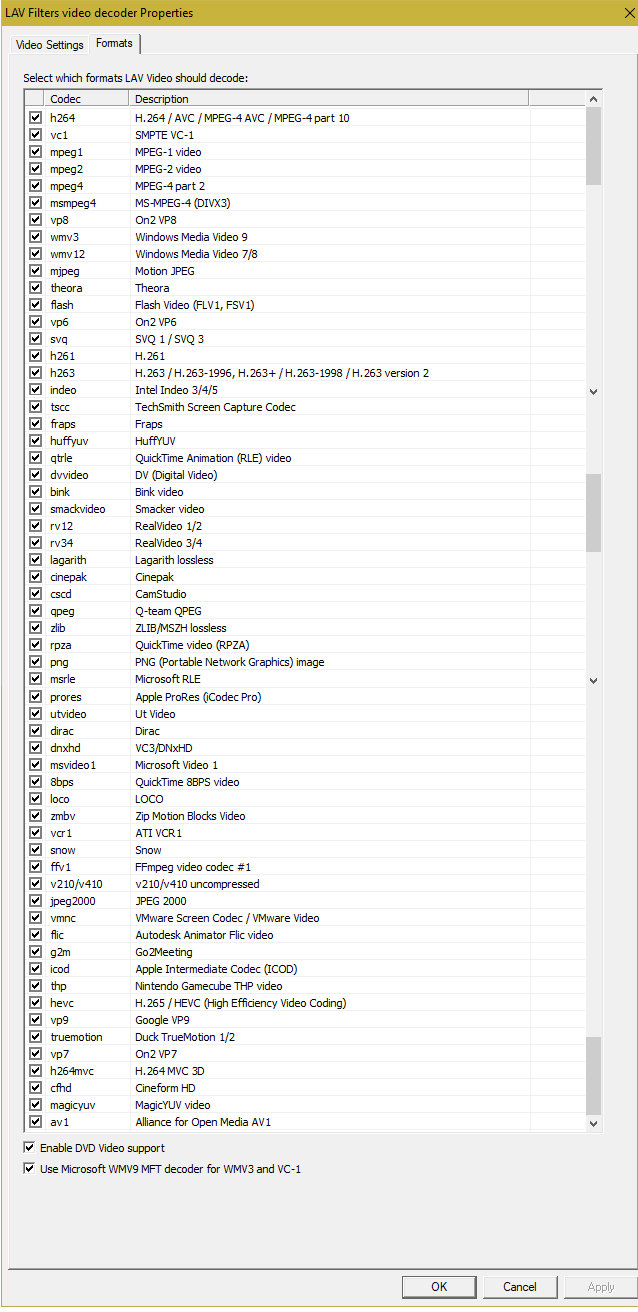638x1312 pixels.
Task: Disable the prores codec checkbox
Action: pyautogui.click(x=35, y=697)
